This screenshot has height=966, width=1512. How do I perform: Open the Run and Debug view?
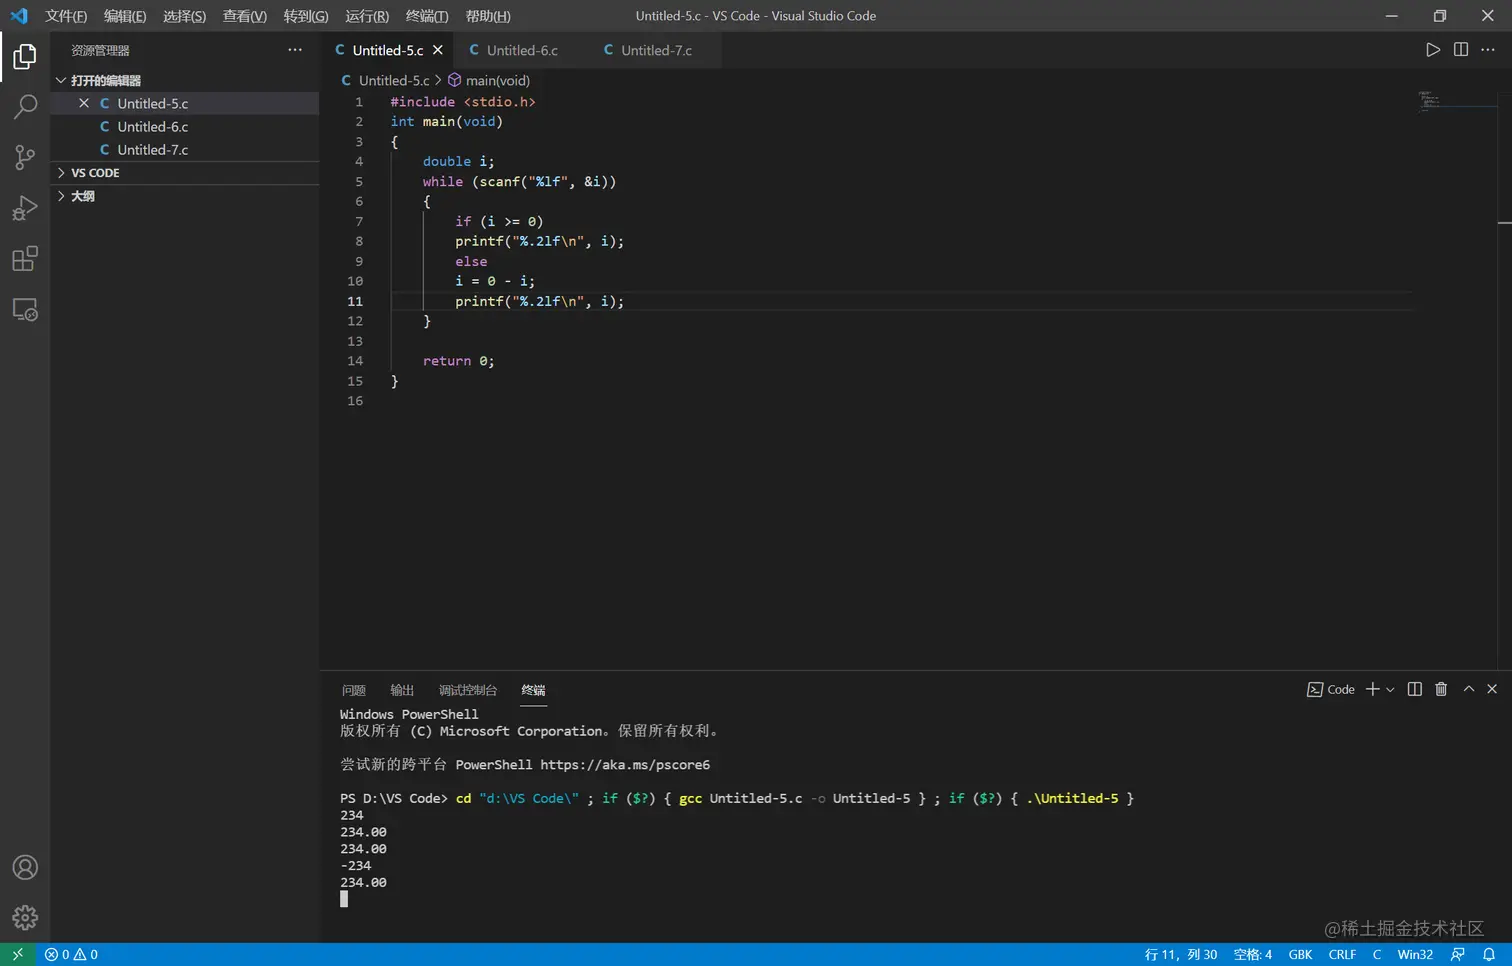point(25,208)
